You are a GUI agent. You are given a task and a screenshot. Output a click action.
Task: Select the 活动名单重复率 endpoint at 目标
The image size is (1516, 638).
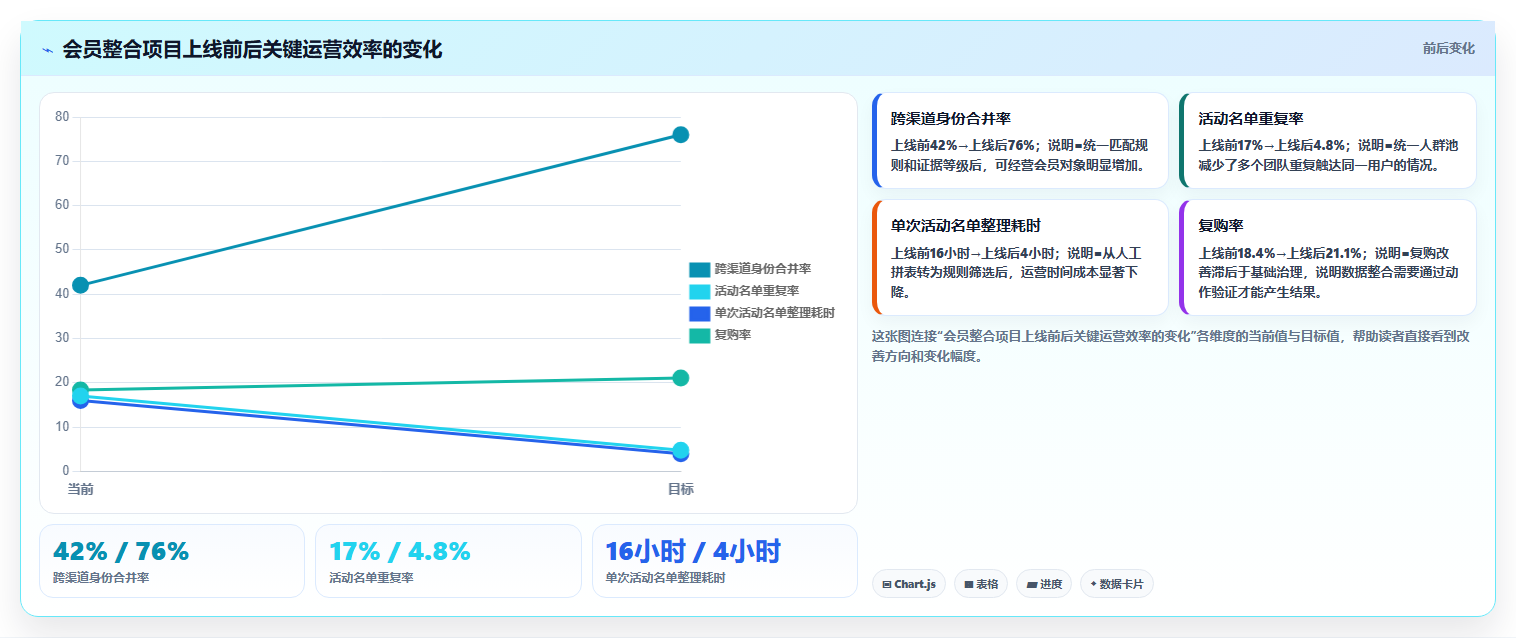tap(680, 450)
